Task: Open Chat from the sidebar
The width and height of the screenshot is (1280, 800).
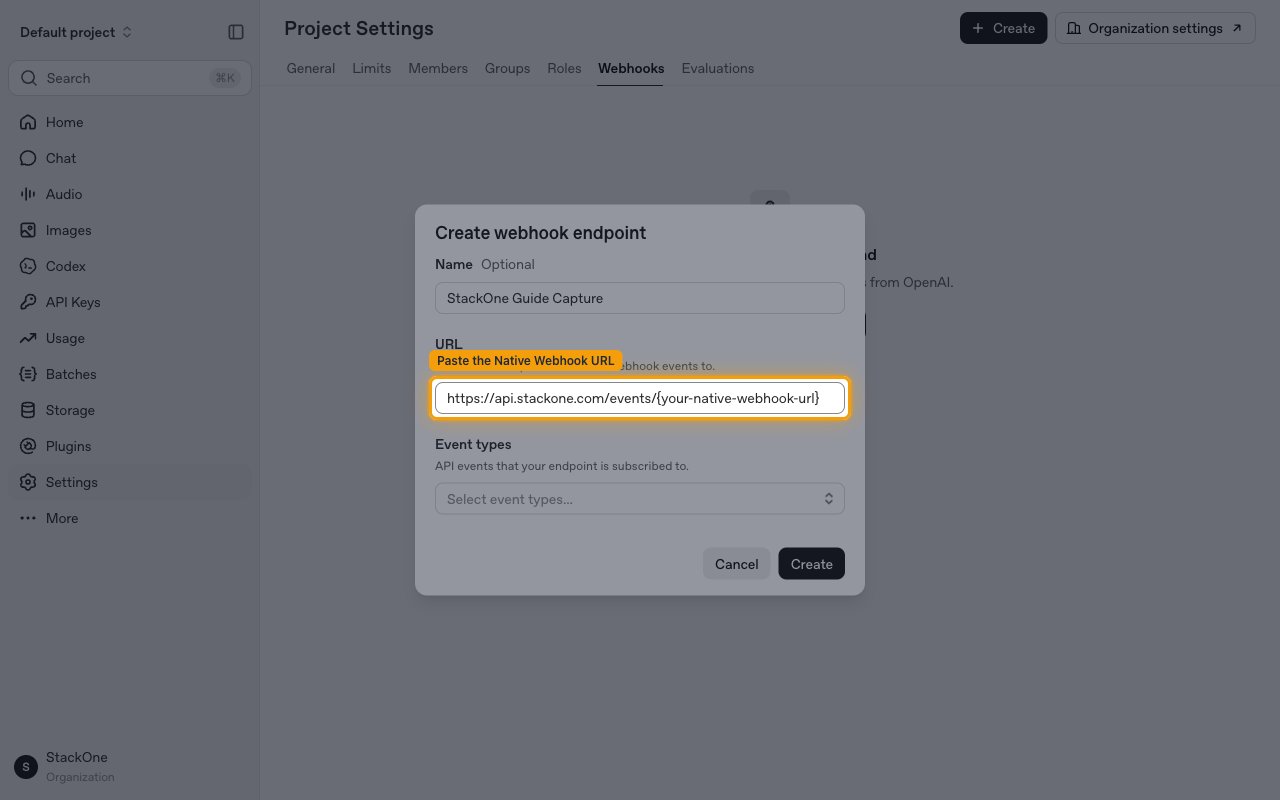Action: coord(130,158)
